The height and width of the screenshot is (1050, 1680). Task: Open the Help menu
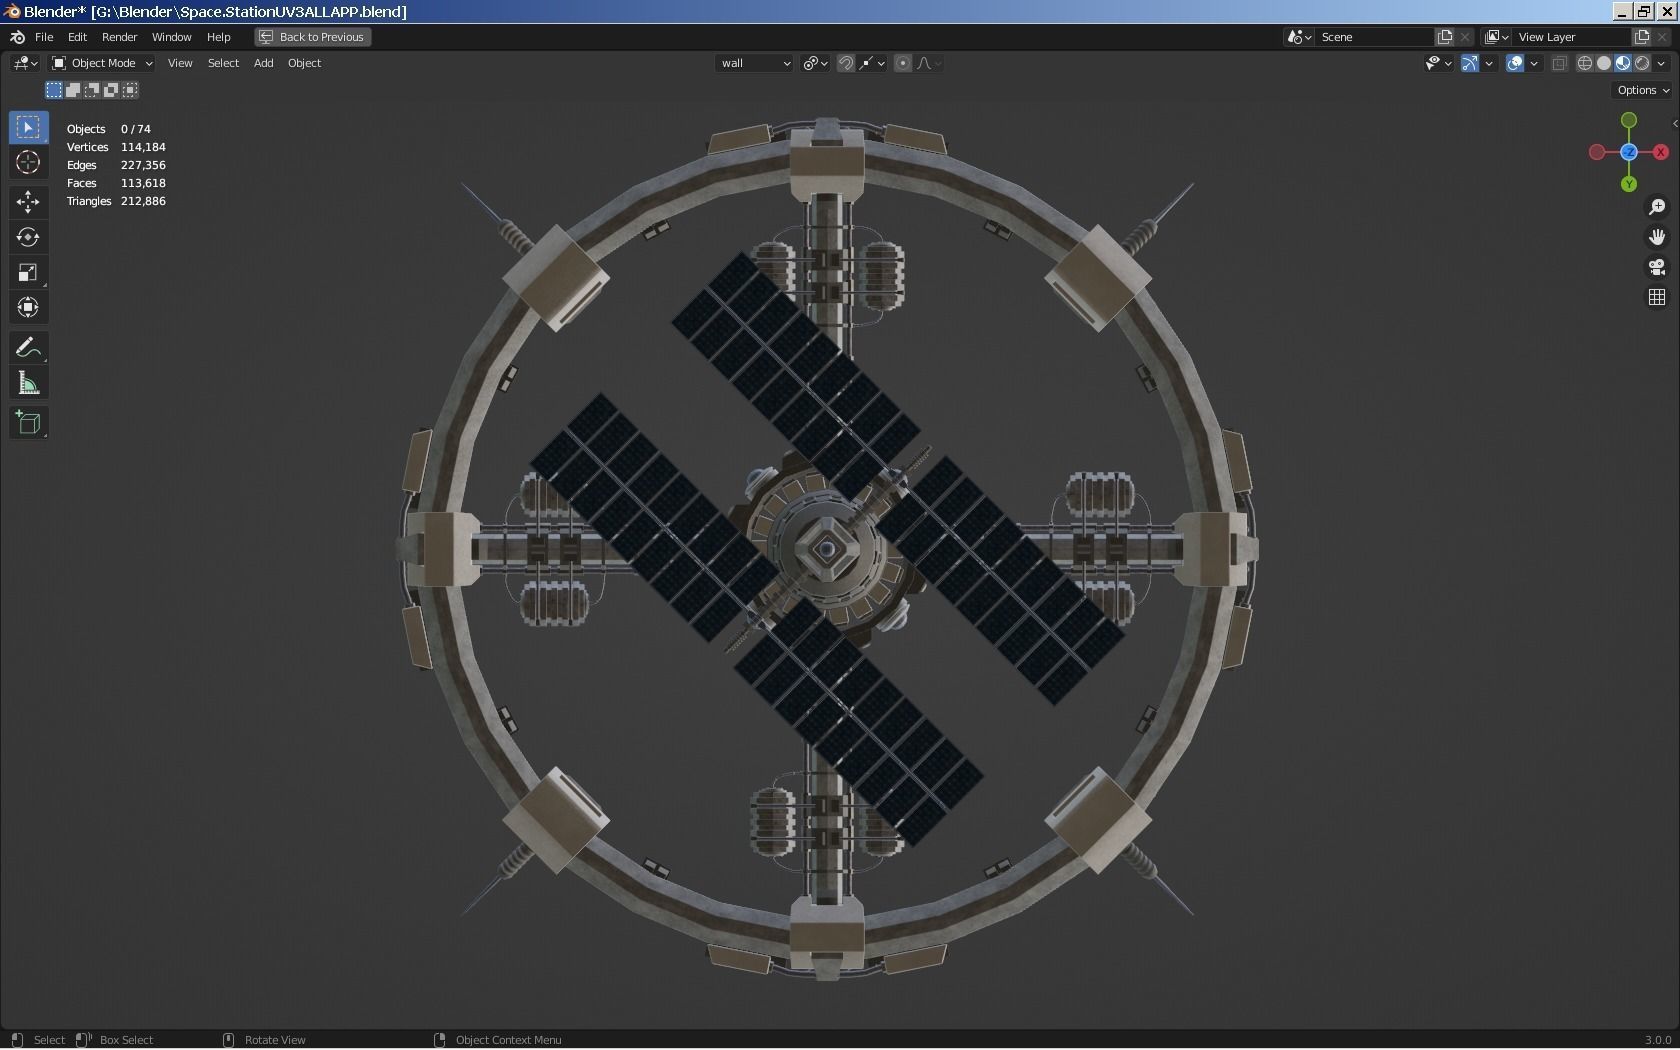218,37
